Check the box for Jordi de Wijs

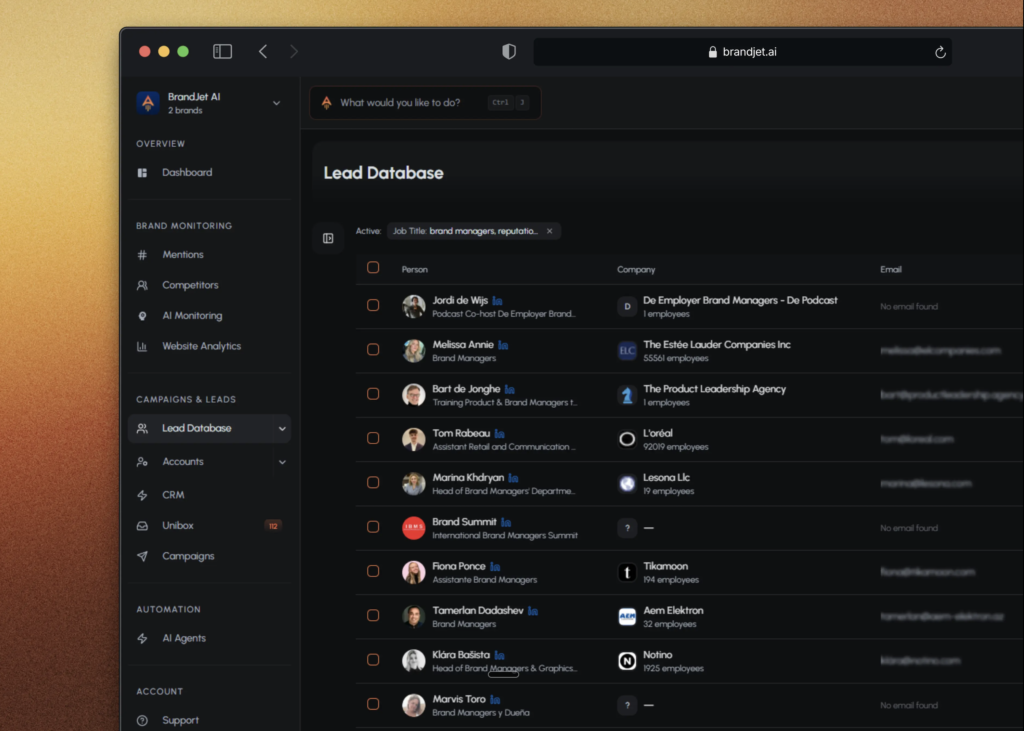coord(373,305)
